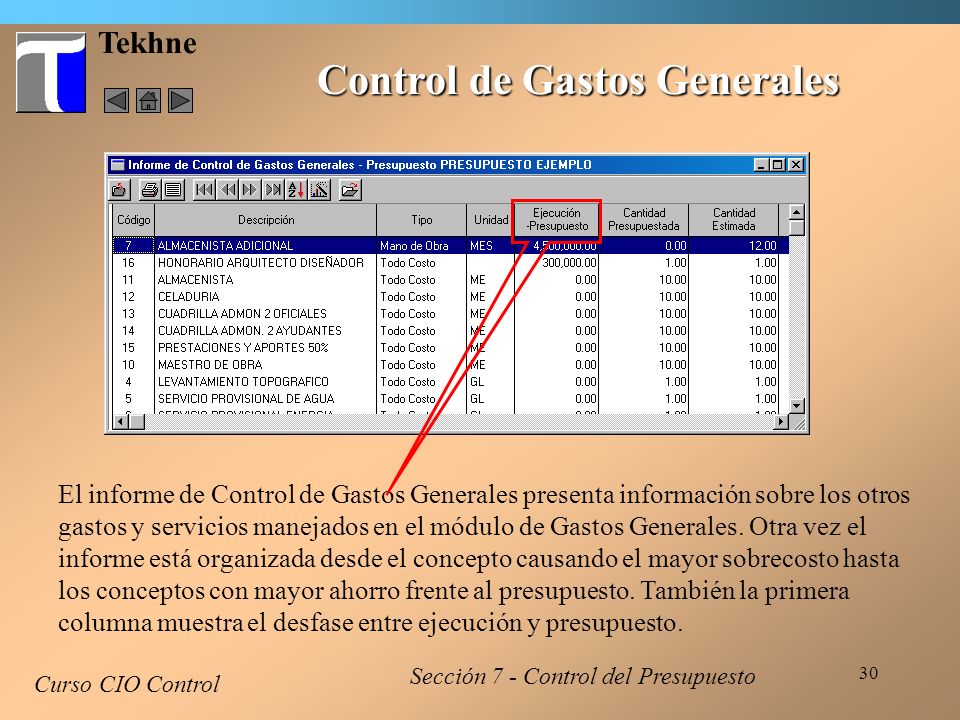Select the LEVANTAMIENTO TOPOGRAFICO row
This screenshot has width=960, height=720.
(451, 381)
